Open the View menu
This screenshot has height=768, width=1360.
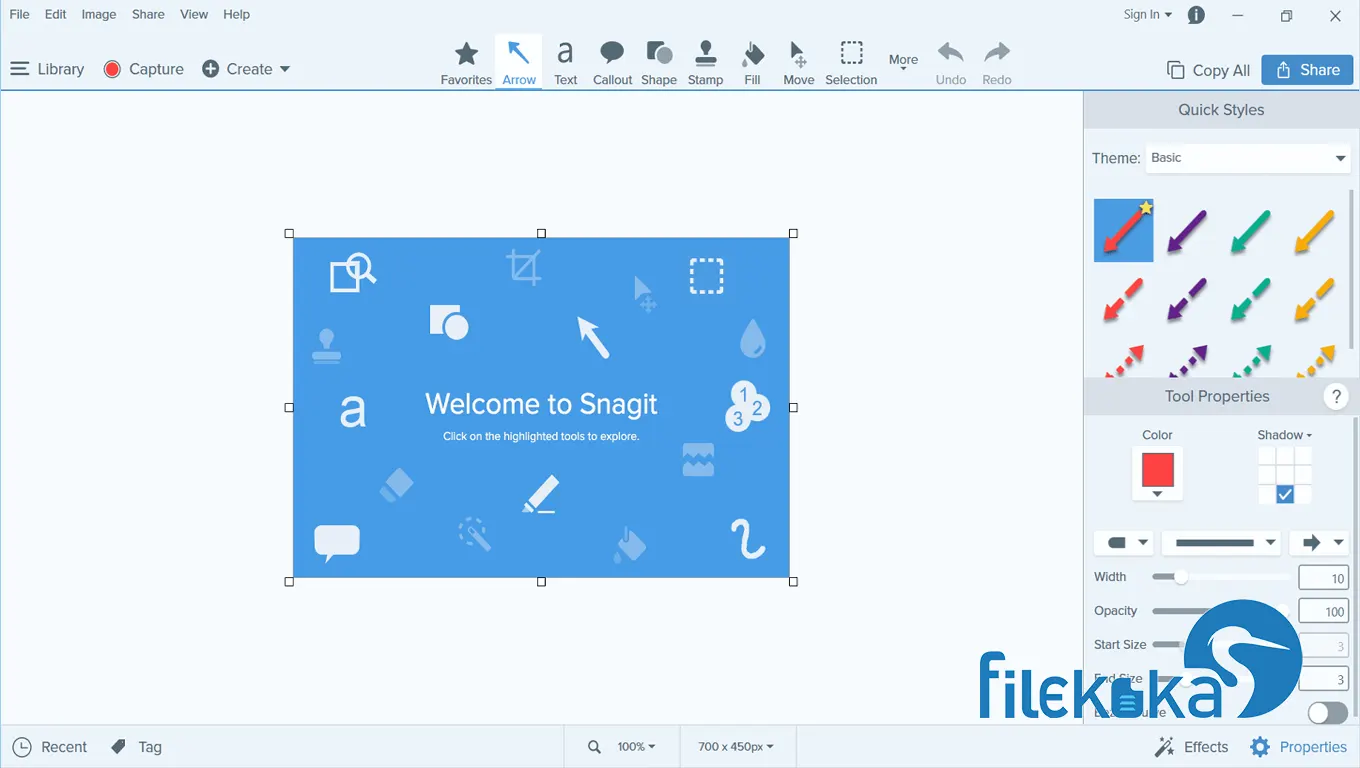(x=194, y=15)
